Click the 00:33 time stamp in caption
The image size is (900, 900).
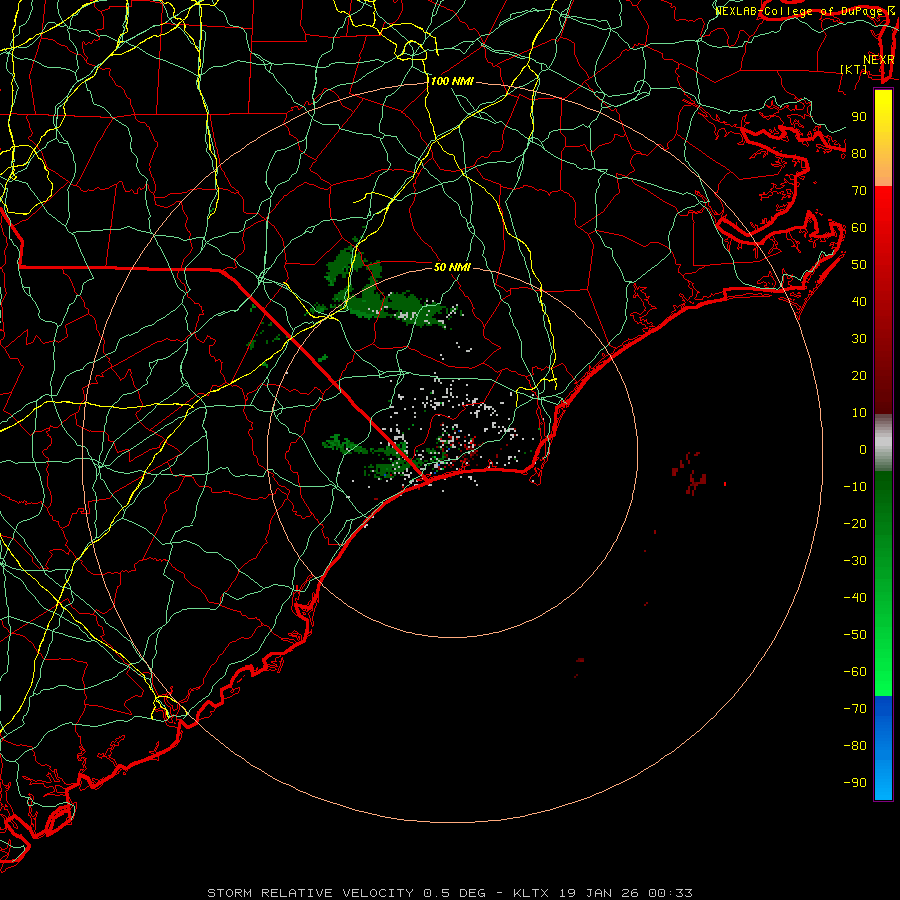click(x=670, y=893)
